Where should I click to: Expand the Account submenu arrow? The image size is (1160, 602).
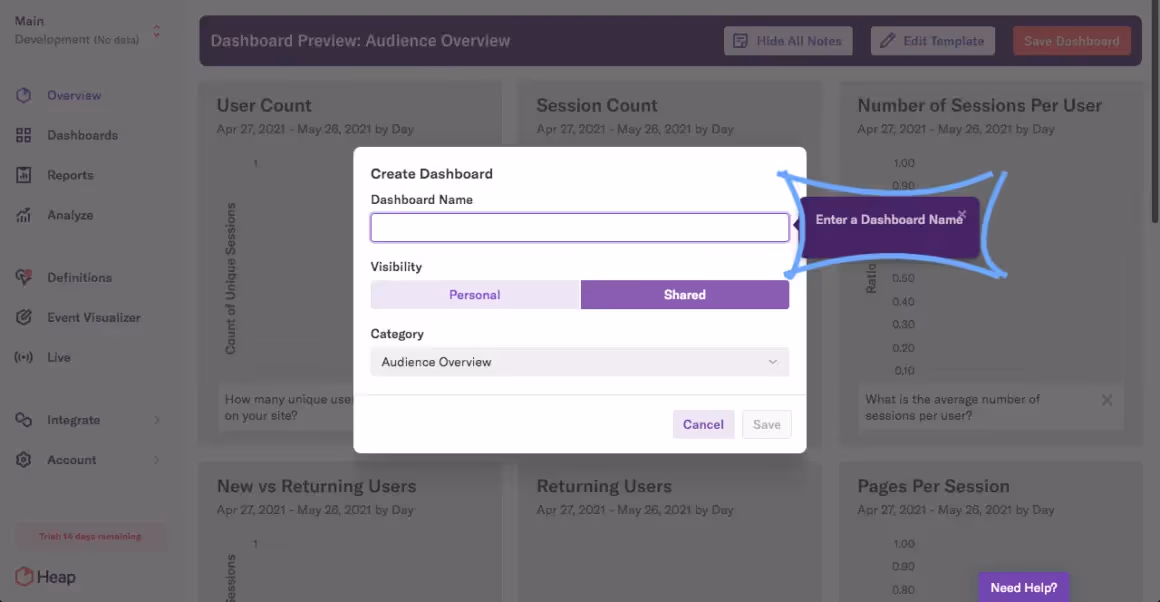[157, 460]
